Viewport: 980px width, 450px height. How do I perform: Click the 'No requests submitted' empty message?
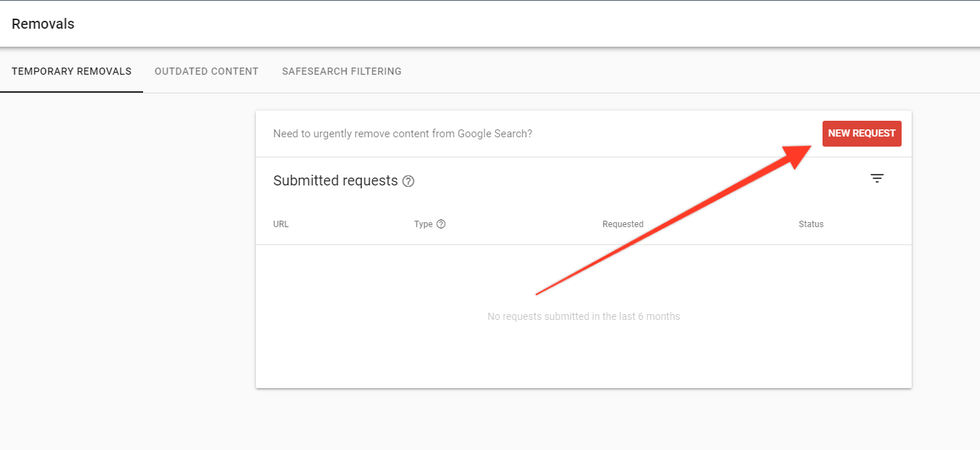pyautogui.click(x=583, y=317)
